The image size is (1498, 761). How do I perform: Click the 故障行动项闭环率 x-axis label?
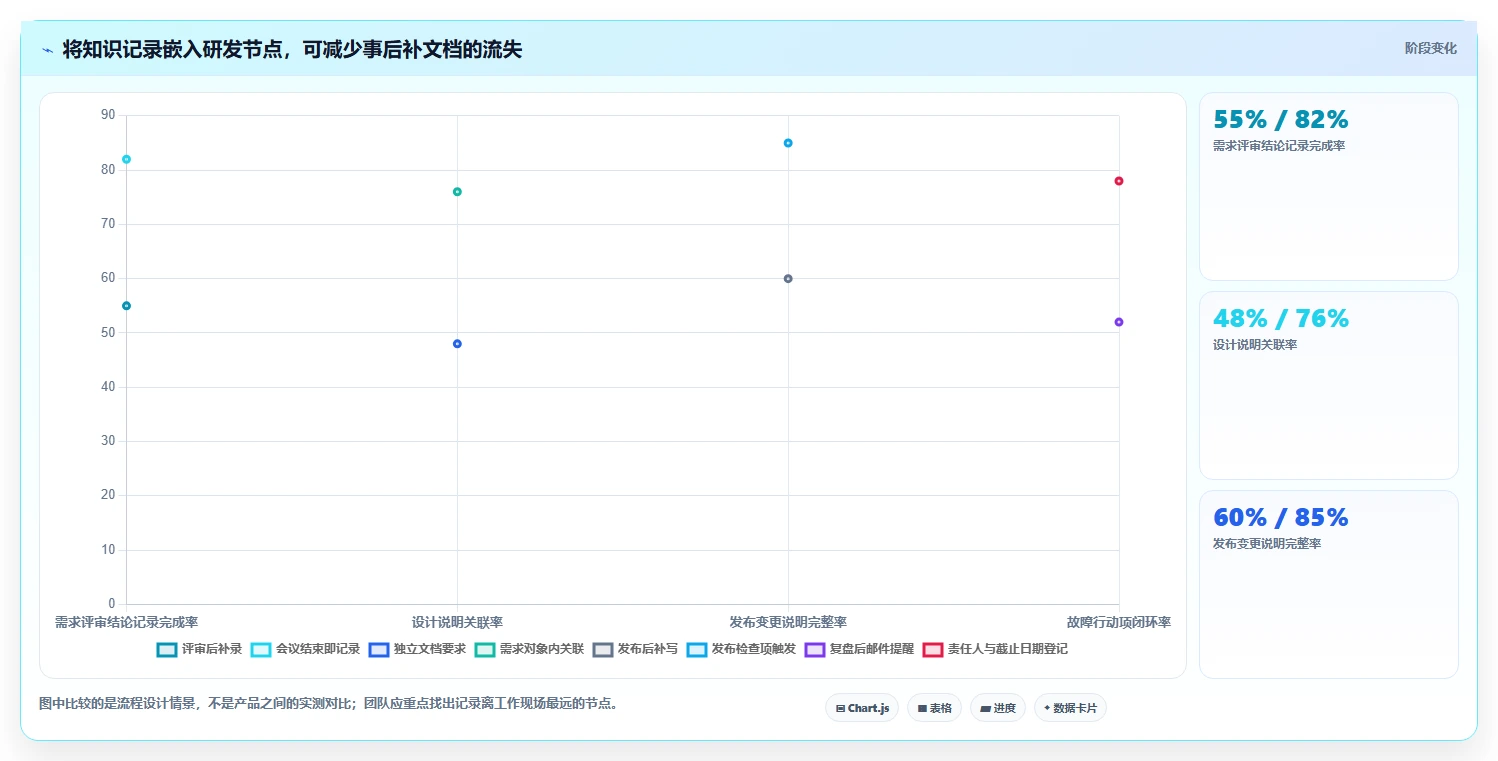pyautogui.click(x=1119, y=622)
